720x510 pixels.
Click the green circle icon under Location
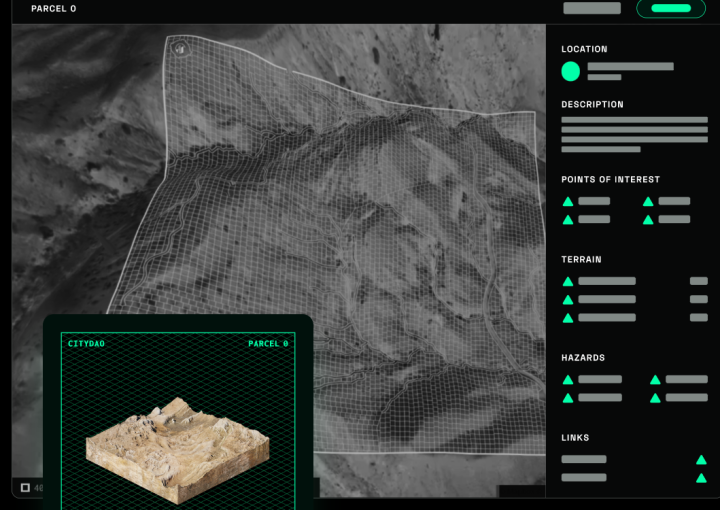(x=570, y=71)
